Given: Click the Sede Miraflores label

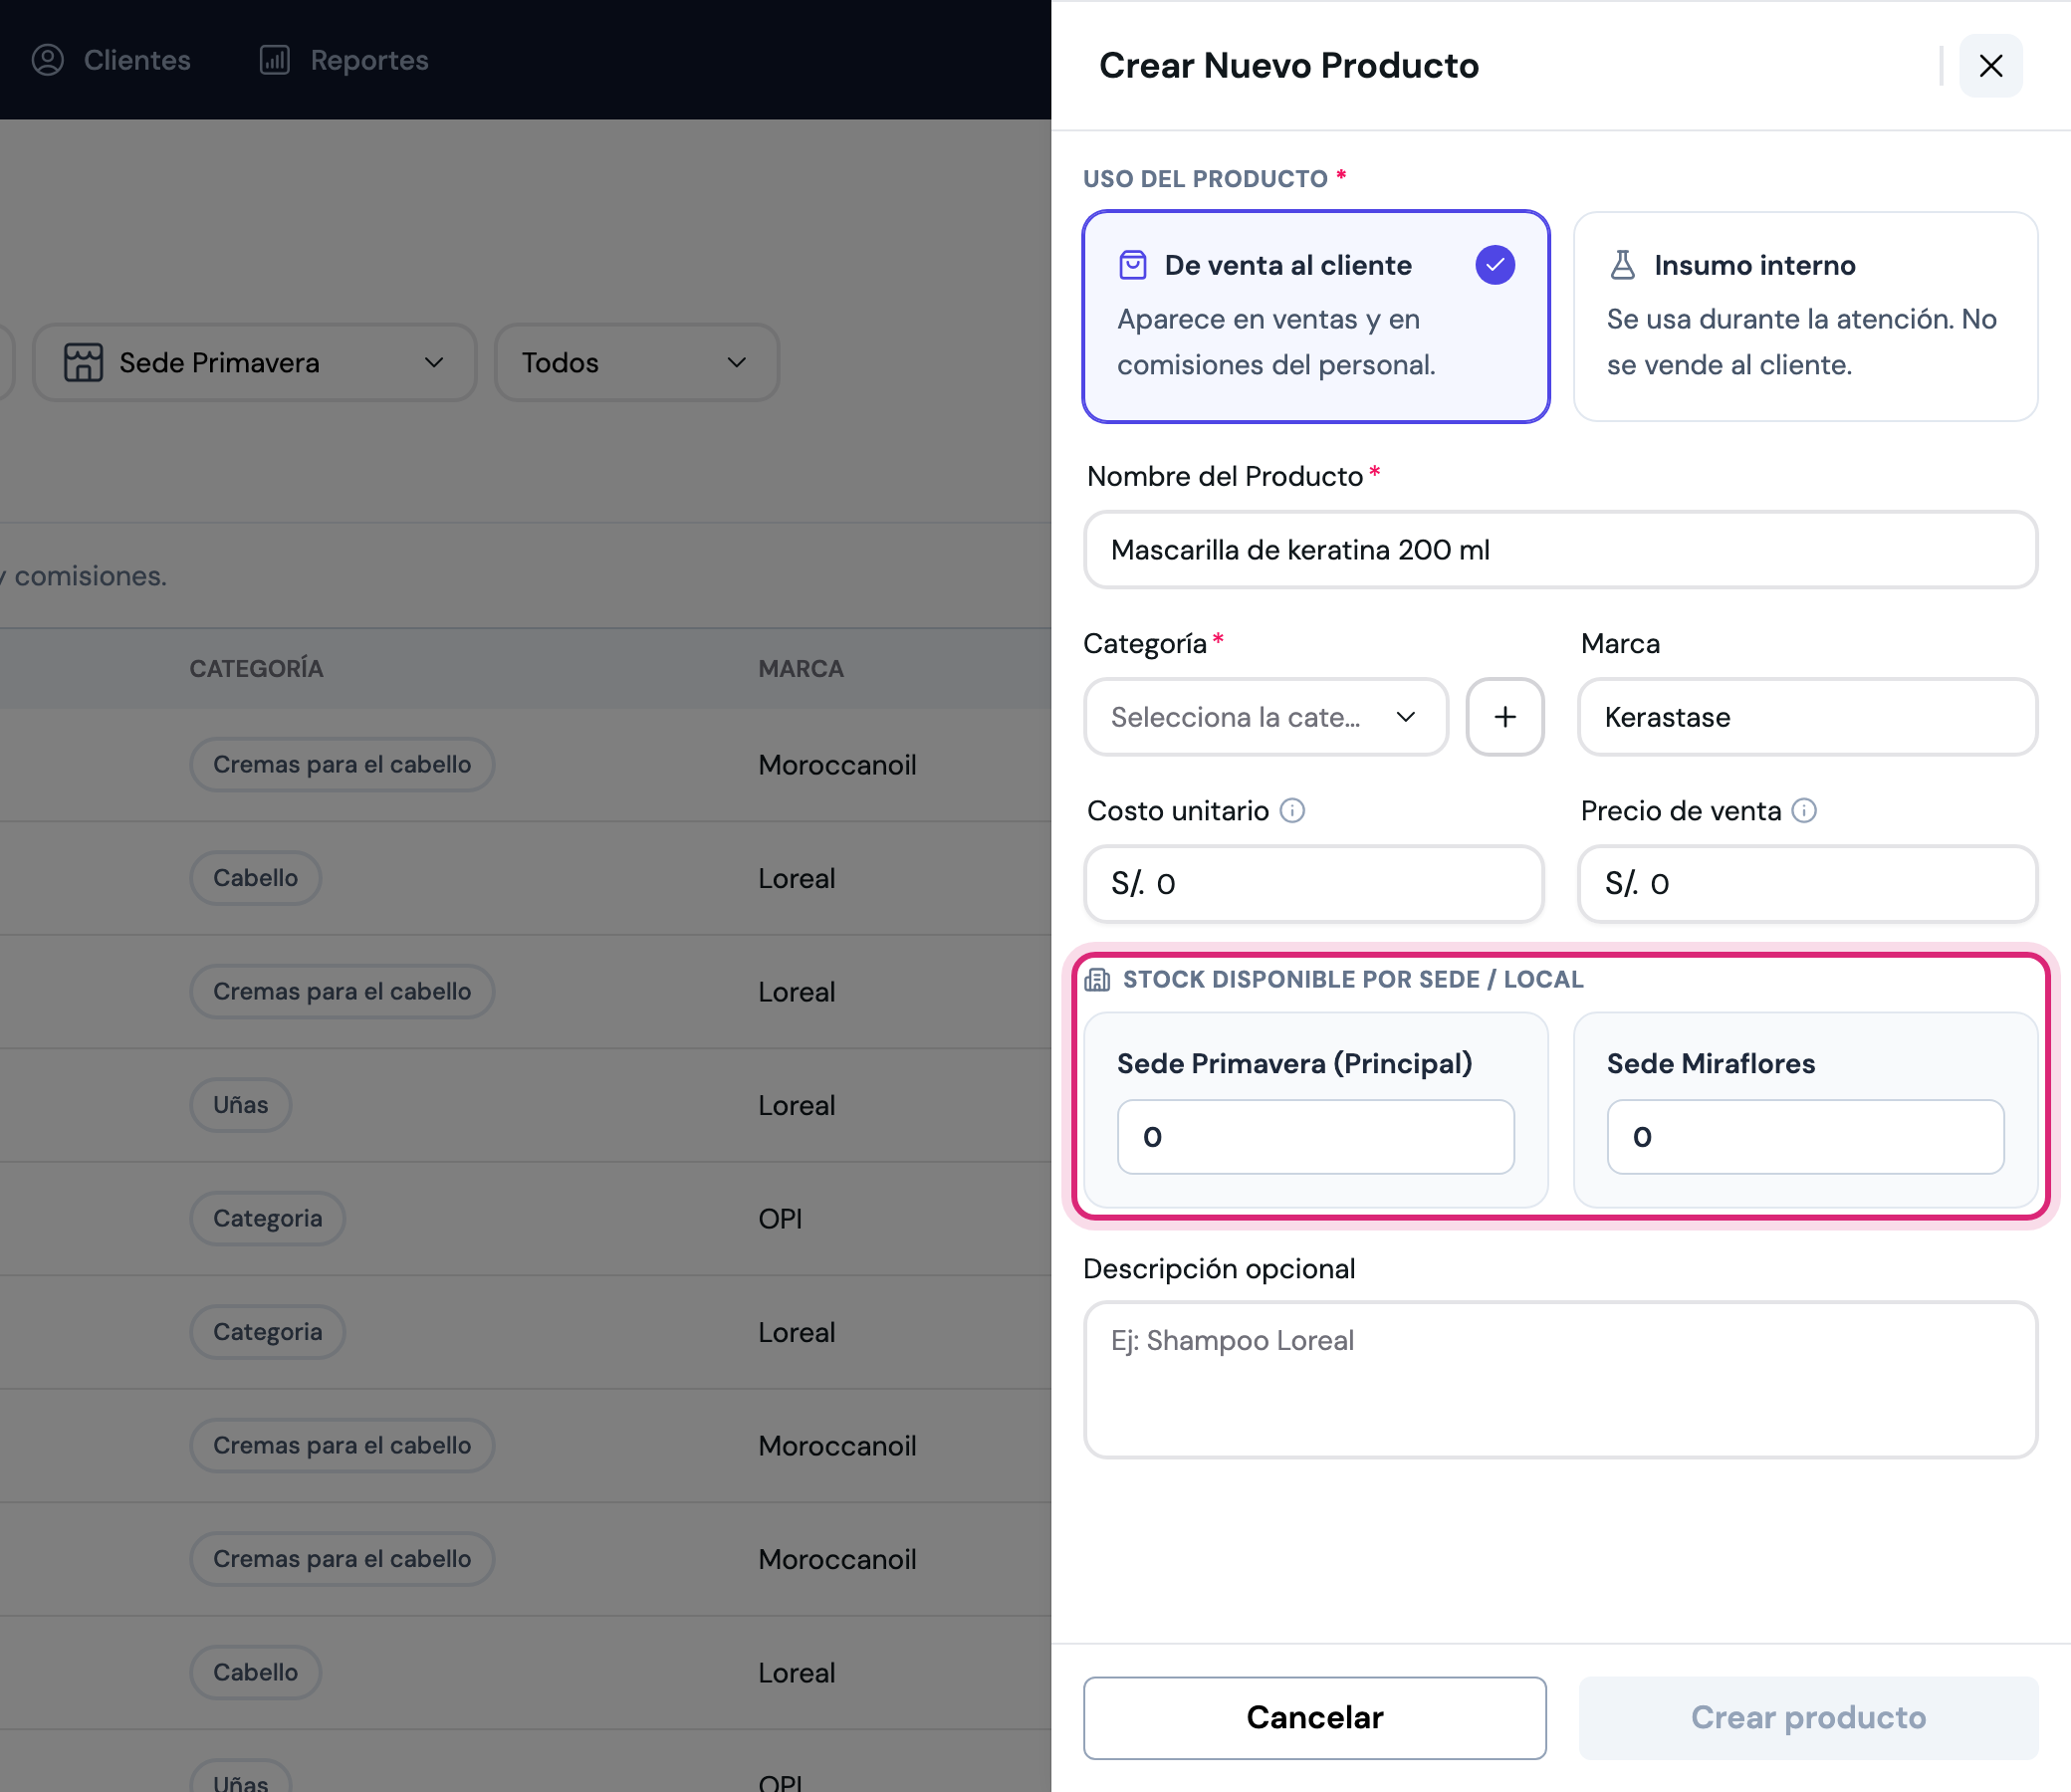Looking at the screenshot, I should pyautogui.click(x=1710, y=1063).
